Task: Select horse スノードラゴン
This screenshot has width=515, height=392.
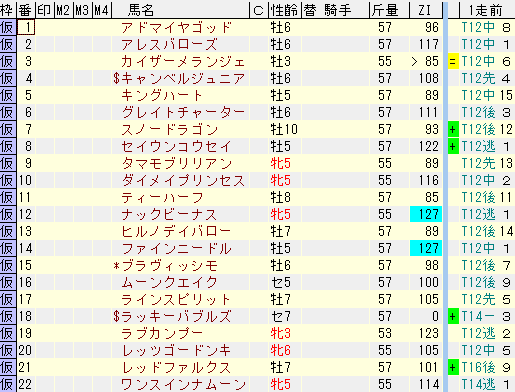Action: [x=169, y=129]
